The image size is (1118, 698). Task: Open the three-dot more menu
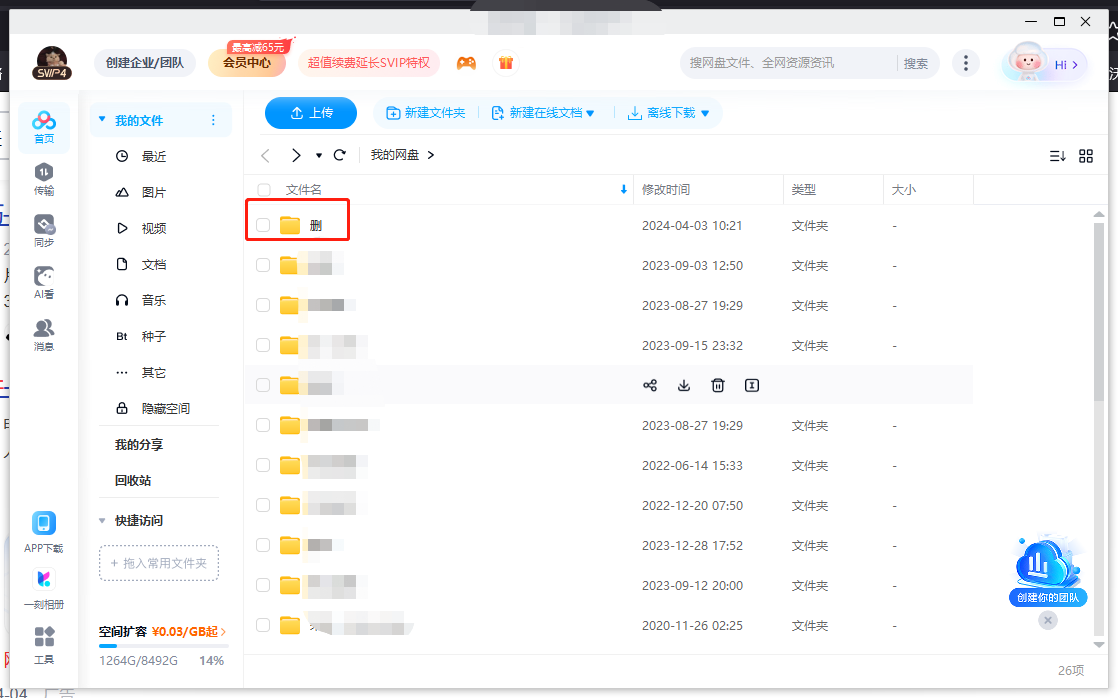tap(966, 62)
